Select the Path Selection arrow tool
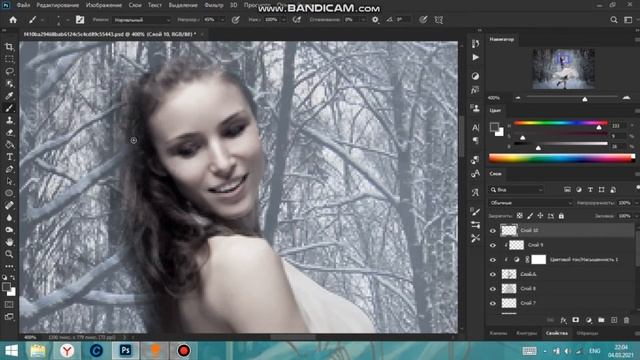The image size is (640, 360). pos(9,181)
